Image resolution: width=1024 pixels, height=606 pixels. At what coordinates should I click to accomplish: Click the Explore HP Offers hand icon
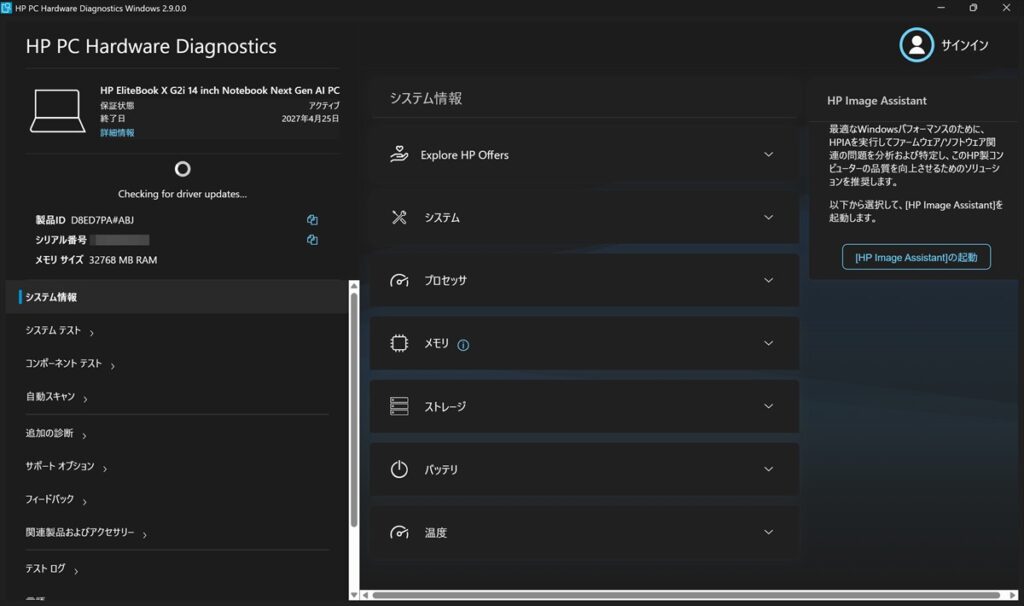coord(399,154)
